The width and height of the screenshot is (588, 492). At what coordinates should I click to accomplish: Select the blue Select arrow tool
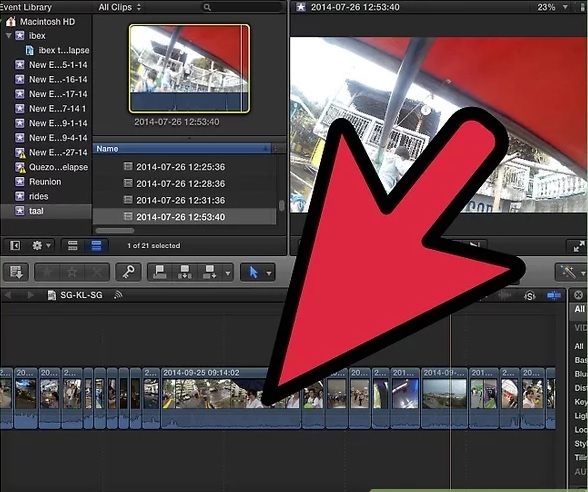[254, 272]
